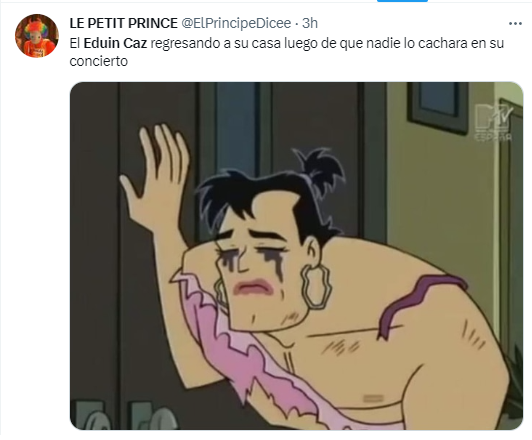
Task: Click the character's hair bun
Action: 319,170
